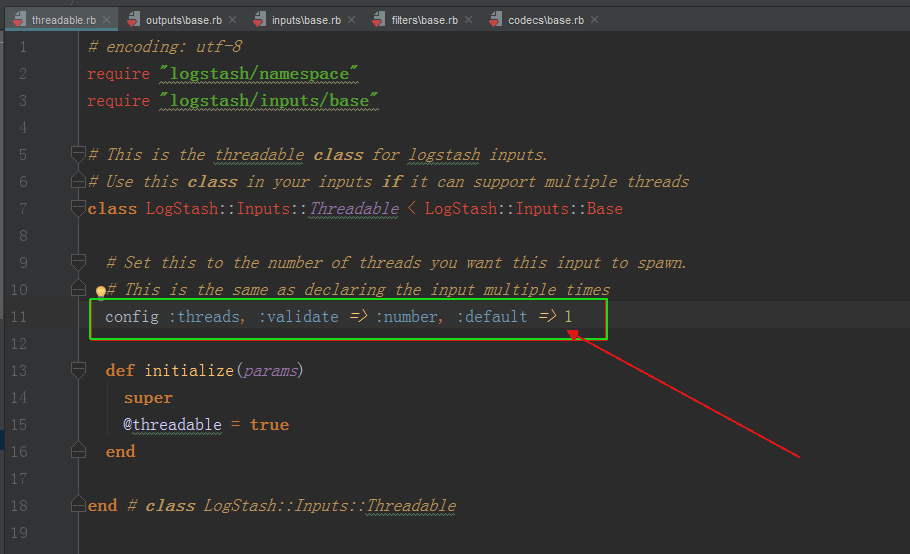Screen dimensions: 910x554
Task: Close the inputs\base.rb tab
Action: [352, 20]
